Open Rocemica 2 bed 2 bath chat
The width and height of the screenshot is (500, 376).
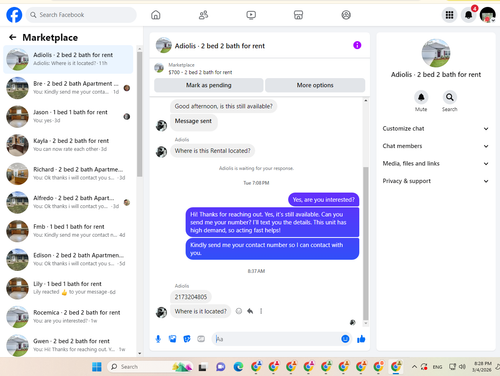tap(68, 317)
